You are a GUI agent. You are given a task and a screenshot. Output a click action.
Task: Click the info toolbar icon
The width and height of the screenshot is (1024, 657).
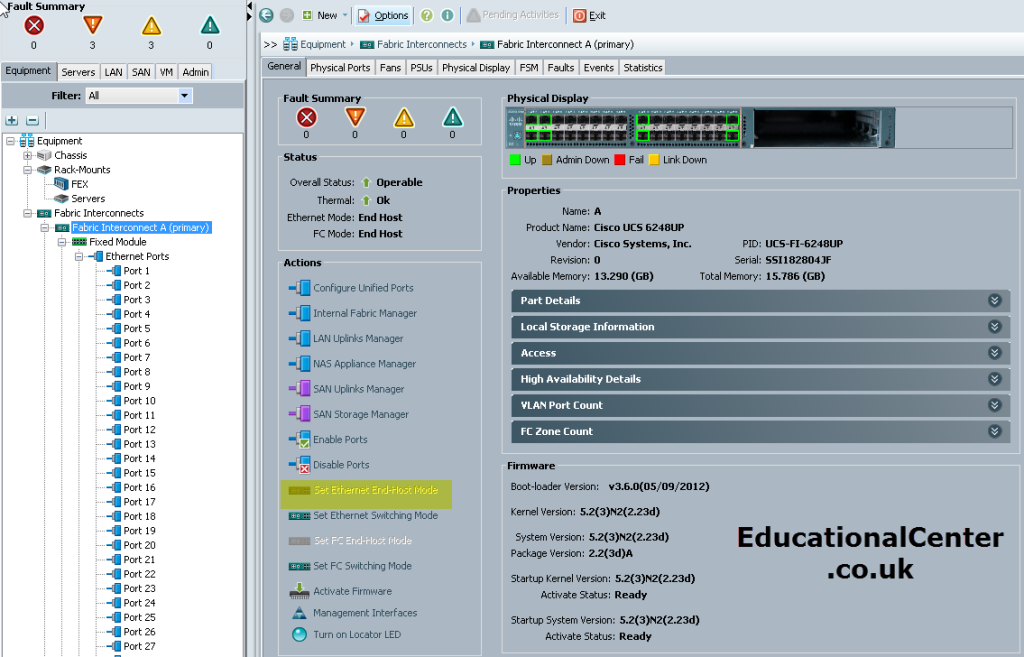tap(447, 15)
